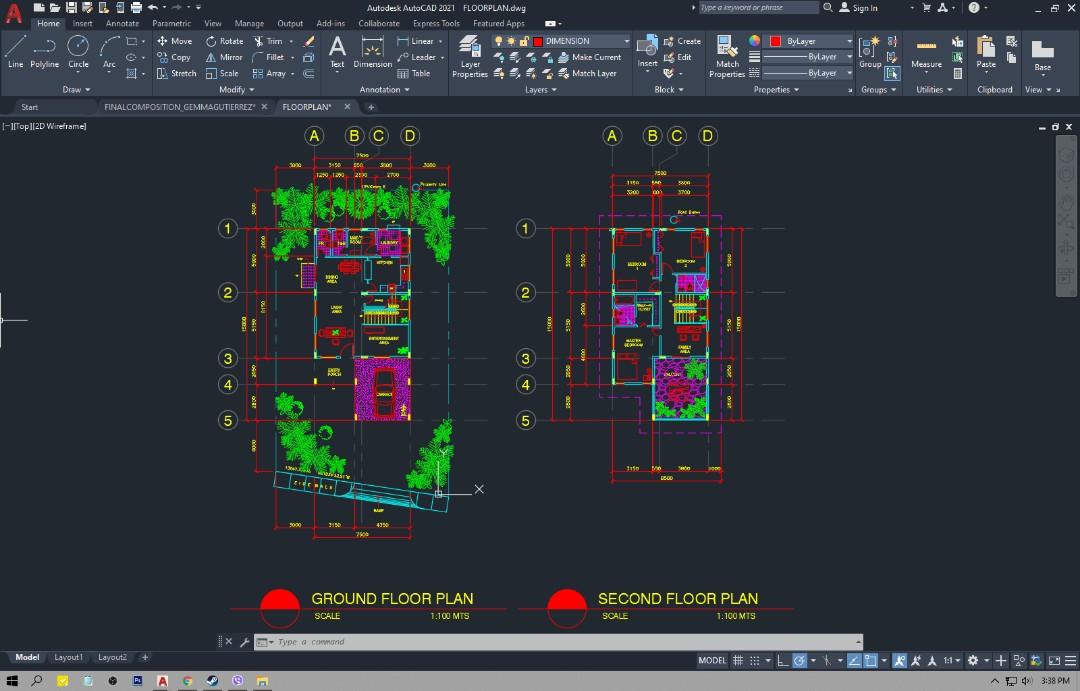Select the Measure tool
Screen dimensions: 1080x691
click(x=925, y=57)
